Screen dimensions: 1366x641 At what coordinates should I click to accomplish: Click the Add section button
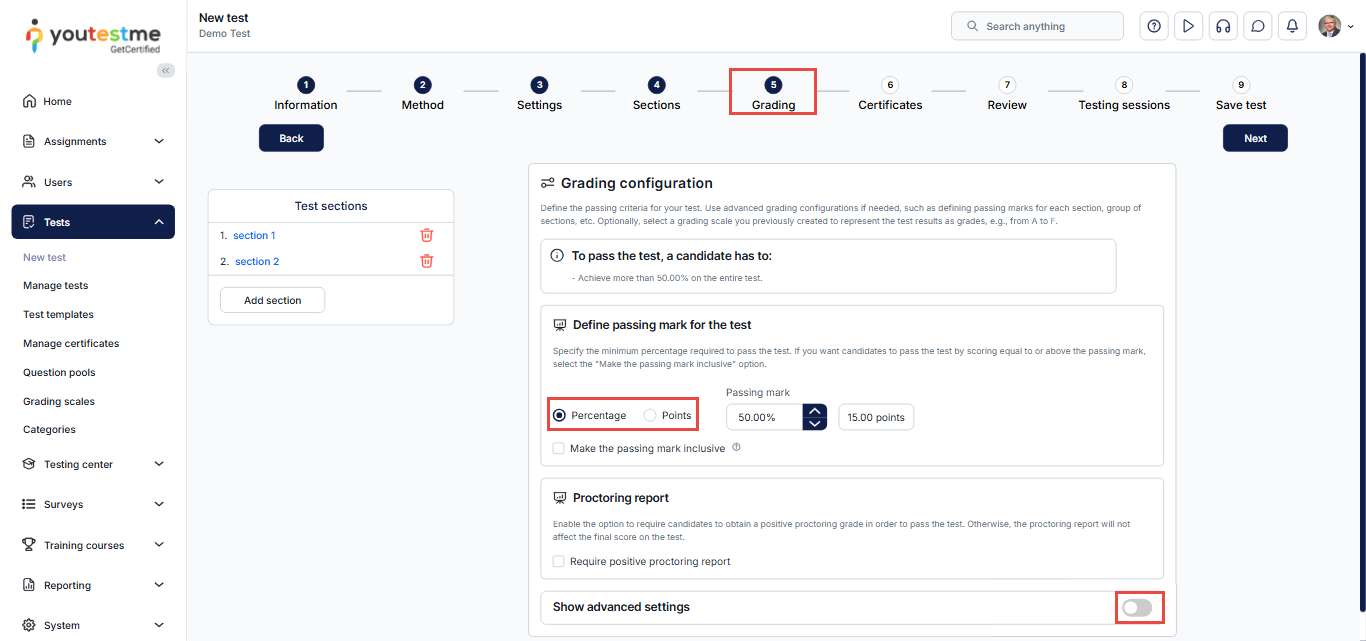tap(273, 300)
